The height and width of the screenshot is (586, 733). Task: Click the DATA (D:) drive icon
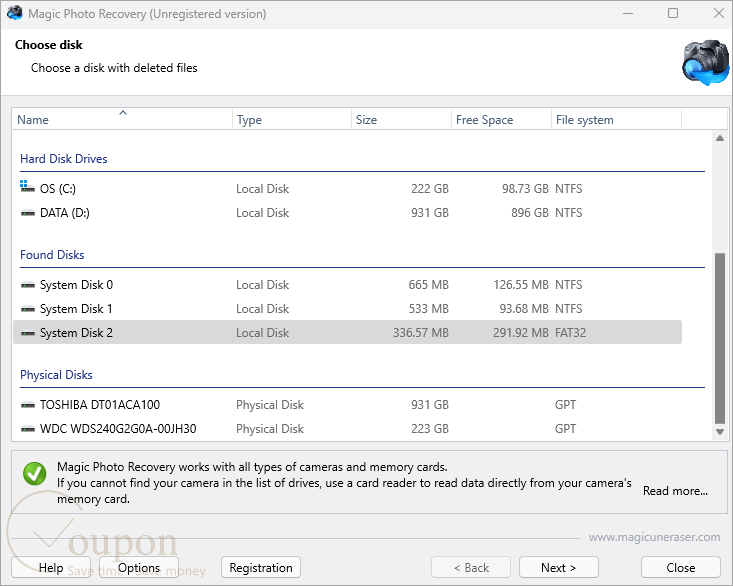click(28, 213)
